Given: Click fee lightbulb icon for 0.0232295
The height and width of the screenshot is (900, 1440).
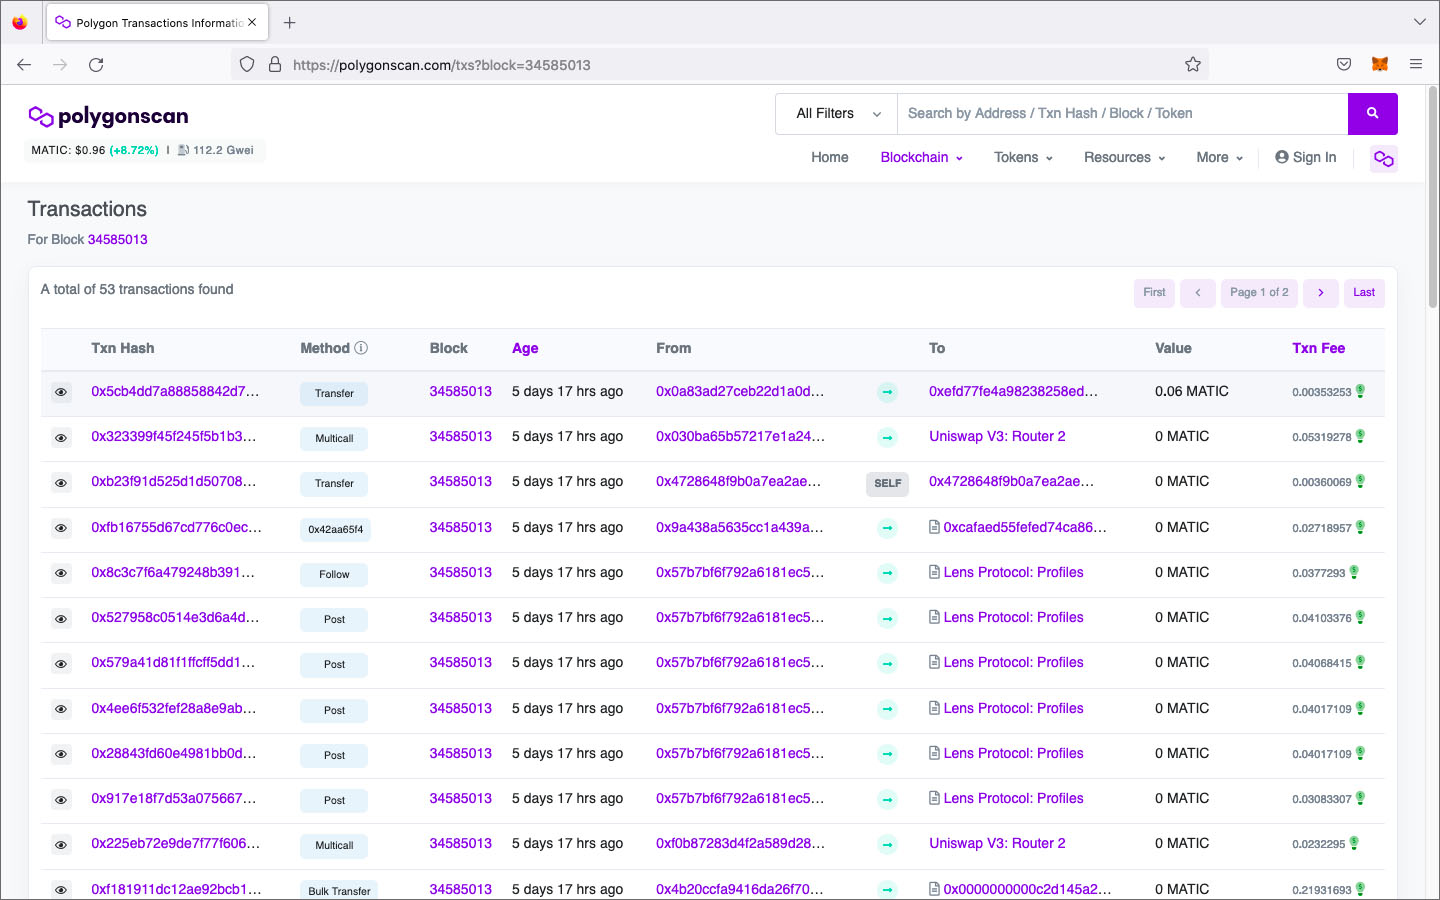Looking at the screenshot, I should 1354,843.
